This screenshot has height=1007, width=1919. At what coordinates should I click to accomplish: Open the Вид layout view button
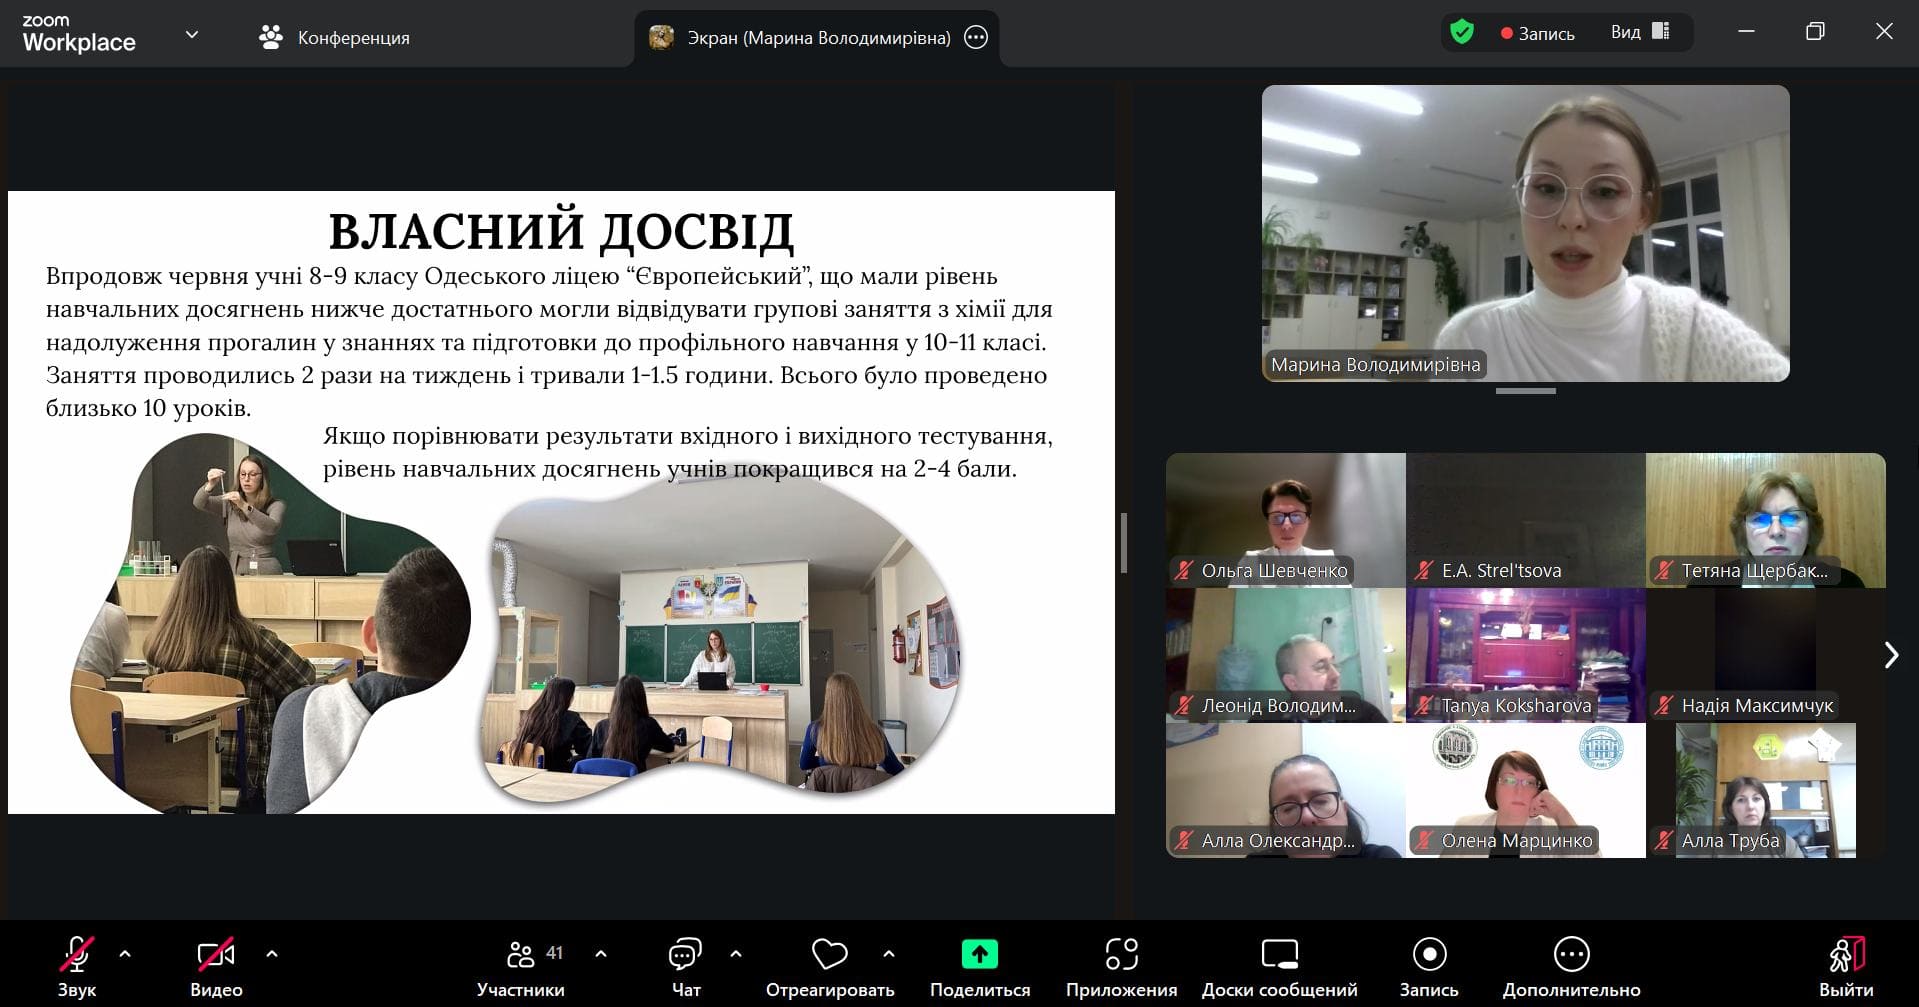pos(1640,32)
